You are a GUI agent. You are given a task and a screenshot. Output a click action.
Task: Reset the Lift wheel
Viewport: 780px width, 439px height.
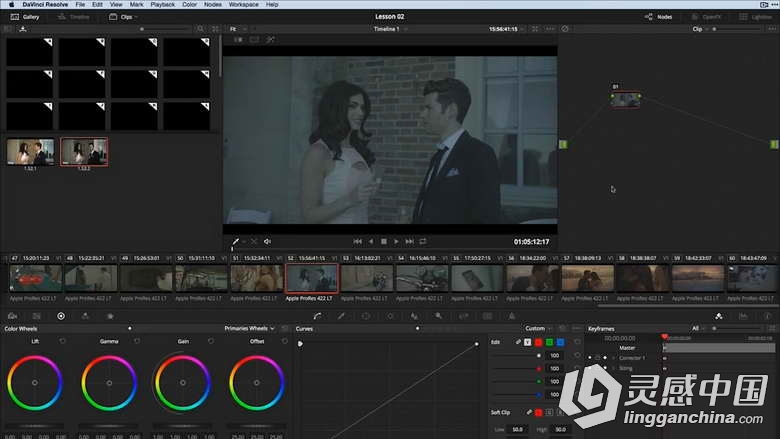pyautogui.click(x=62, y=341)
